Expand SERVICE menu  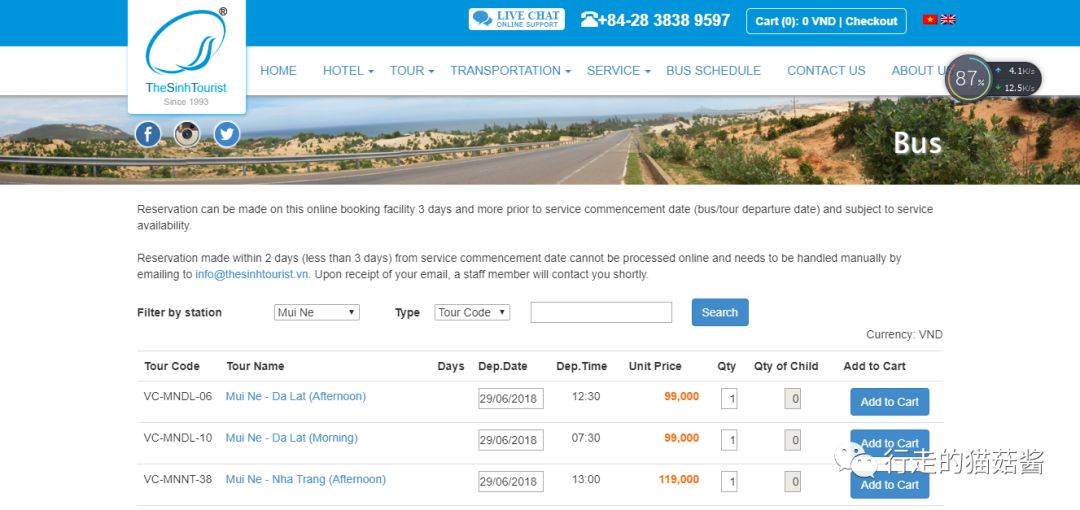[x=619, y=70]
